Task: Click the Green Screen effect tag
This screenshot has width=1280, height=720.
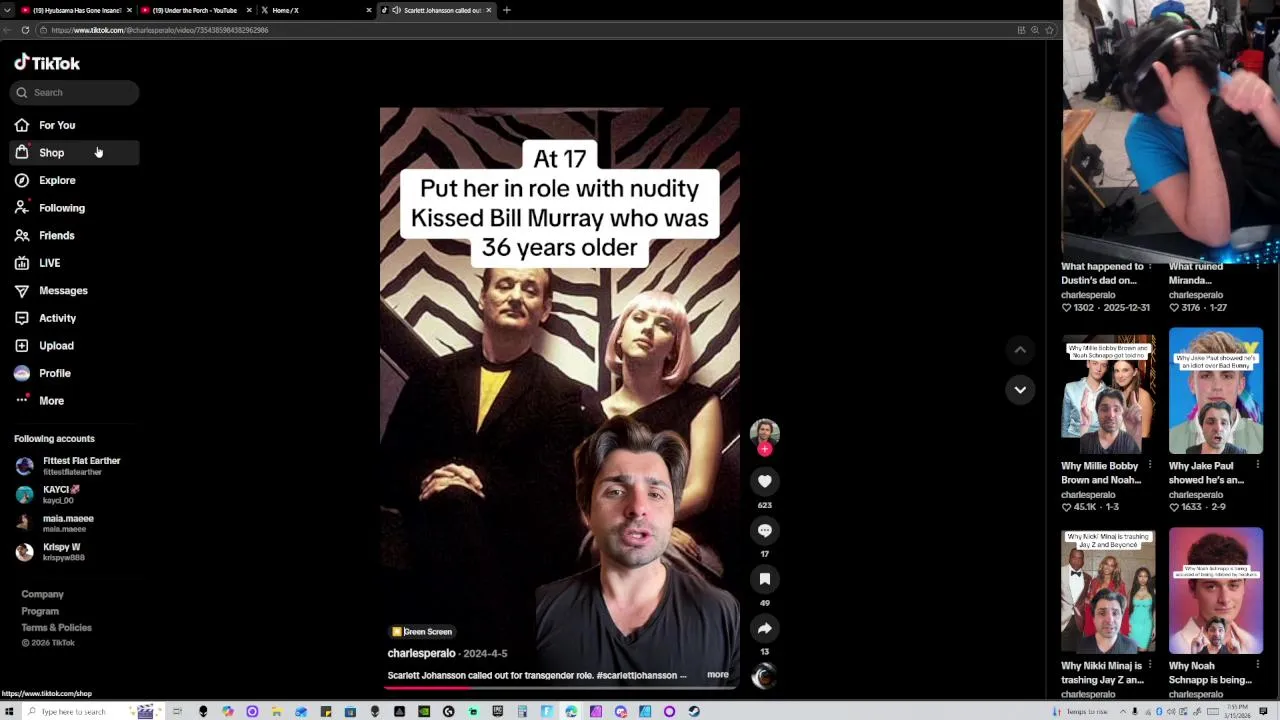Action: point(422,632)
